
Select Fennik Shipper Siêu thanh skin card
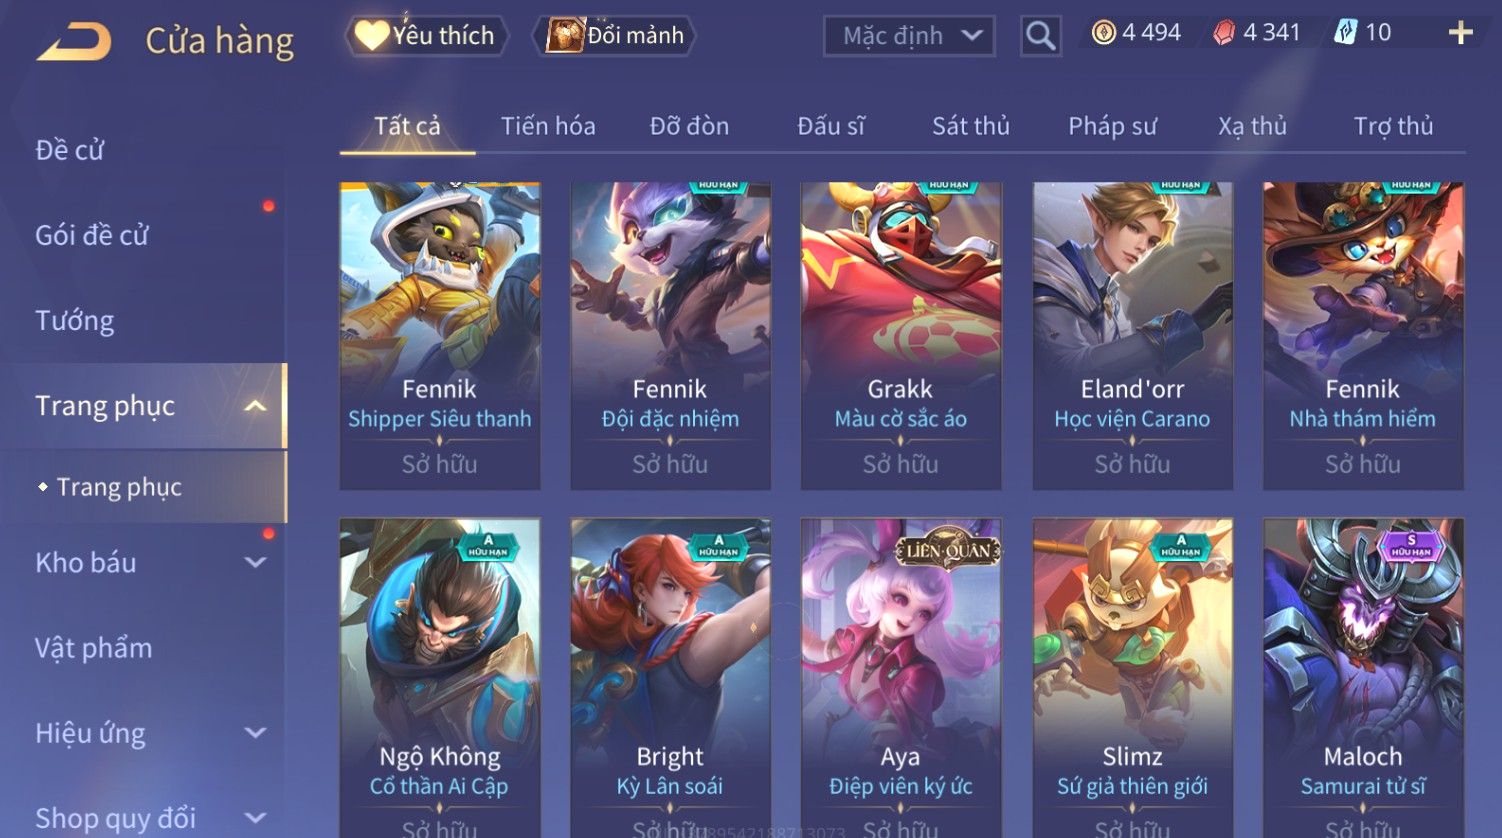coord(440,336)
